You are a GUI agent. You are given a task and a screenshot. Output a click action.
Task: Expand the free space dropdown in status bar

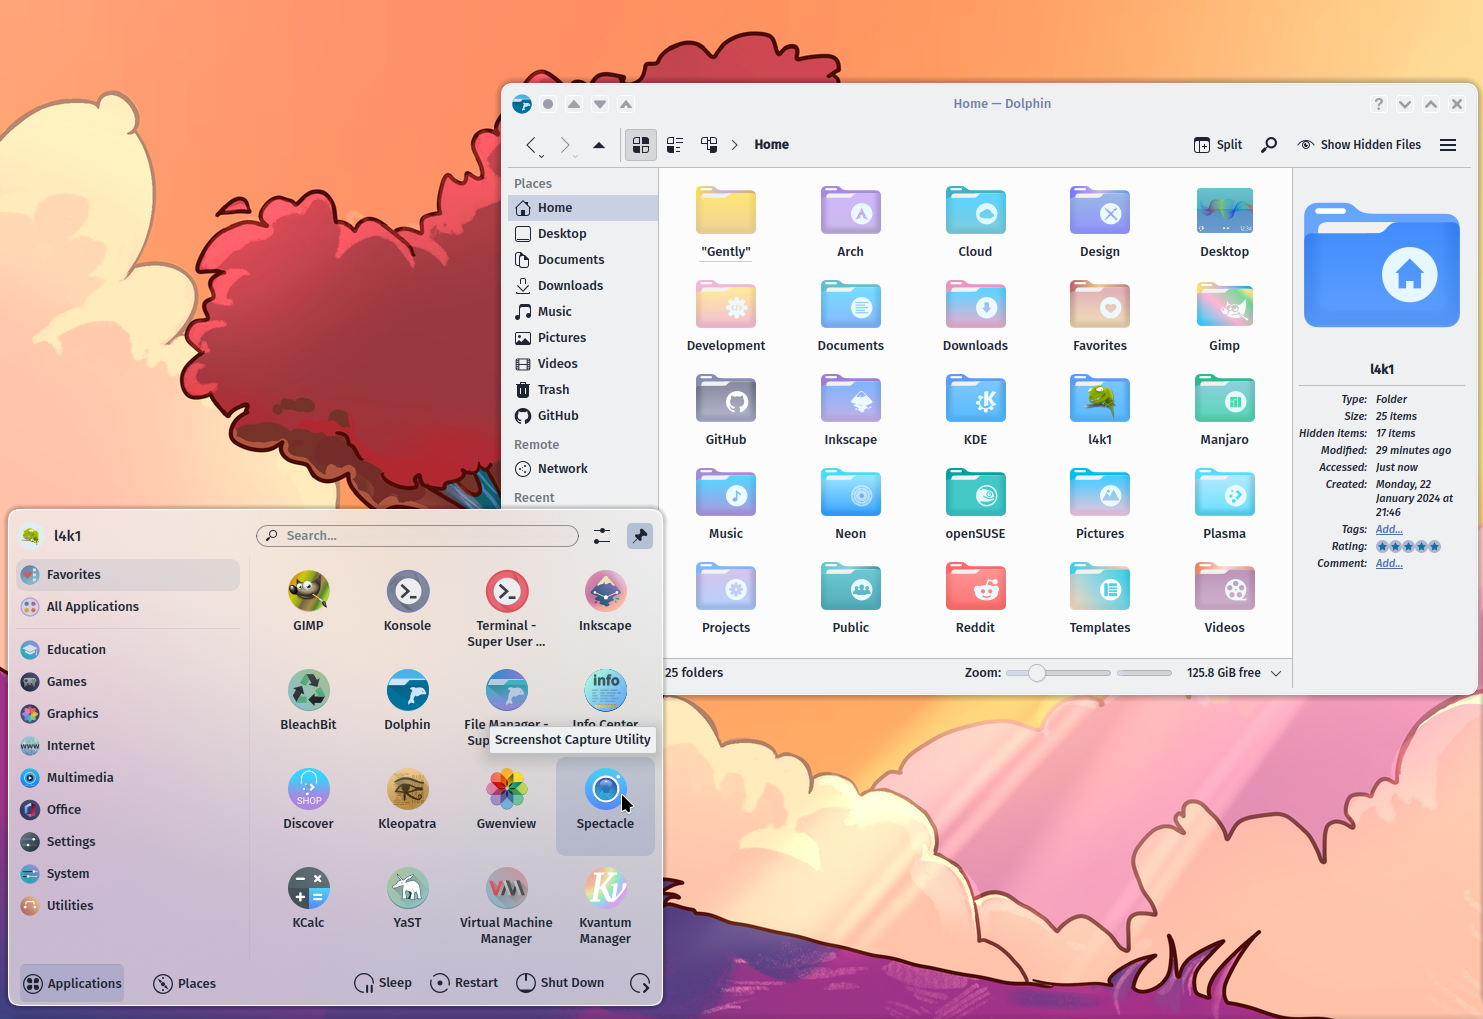(x=1276, y=673)
